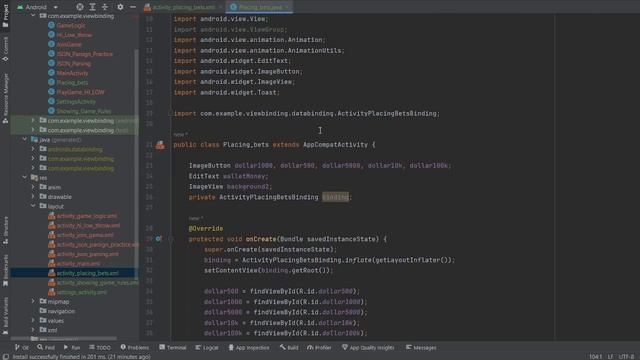Expand com.example.viewbinding (androidTest) package
The image size is (640, 360).
coord(33,120)
